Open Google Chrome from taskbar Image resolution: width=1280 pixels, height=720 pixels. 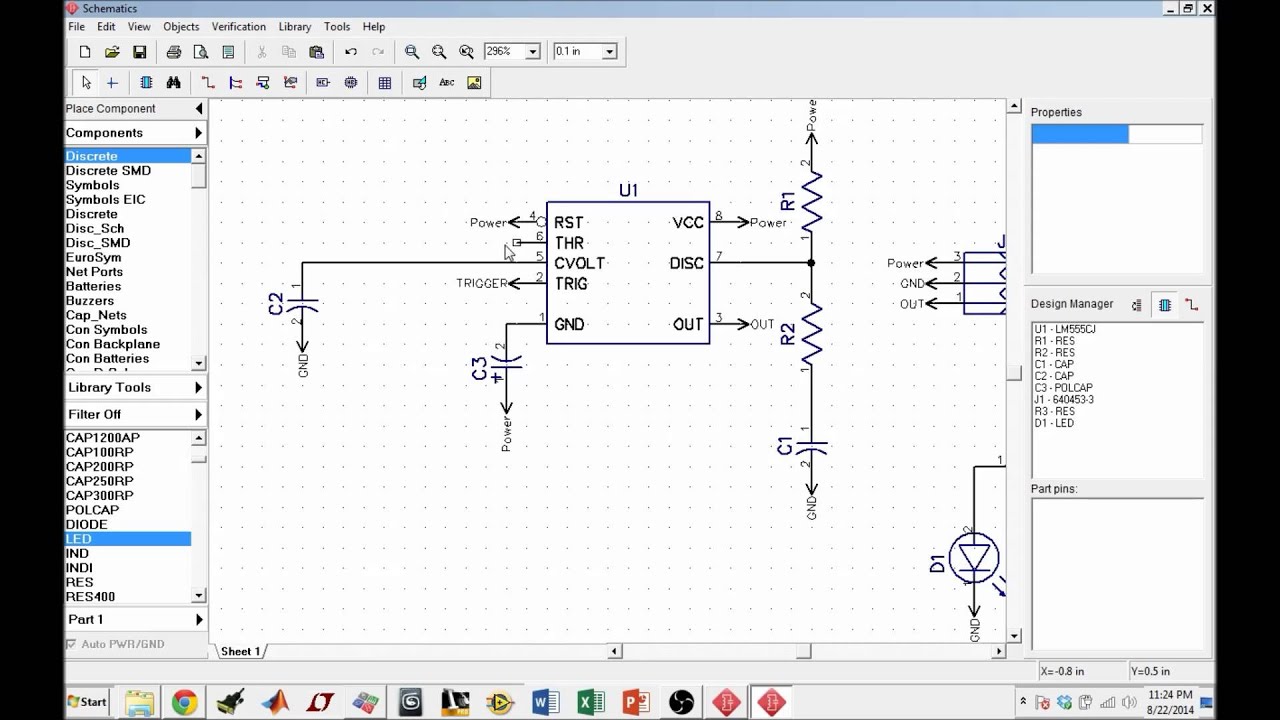coord(184,703)
